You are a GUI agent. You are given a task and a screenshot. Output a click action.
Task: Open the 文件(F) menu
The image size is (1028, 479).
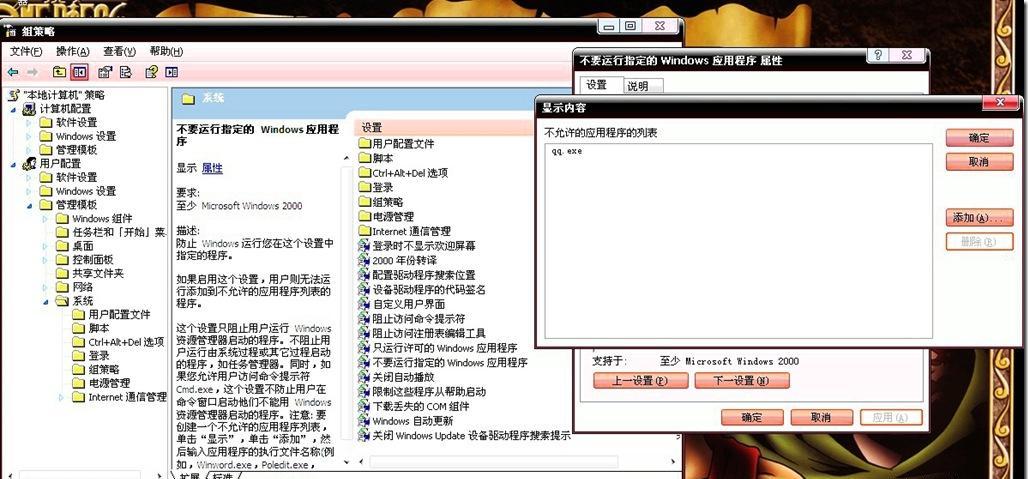pos(26,51)
